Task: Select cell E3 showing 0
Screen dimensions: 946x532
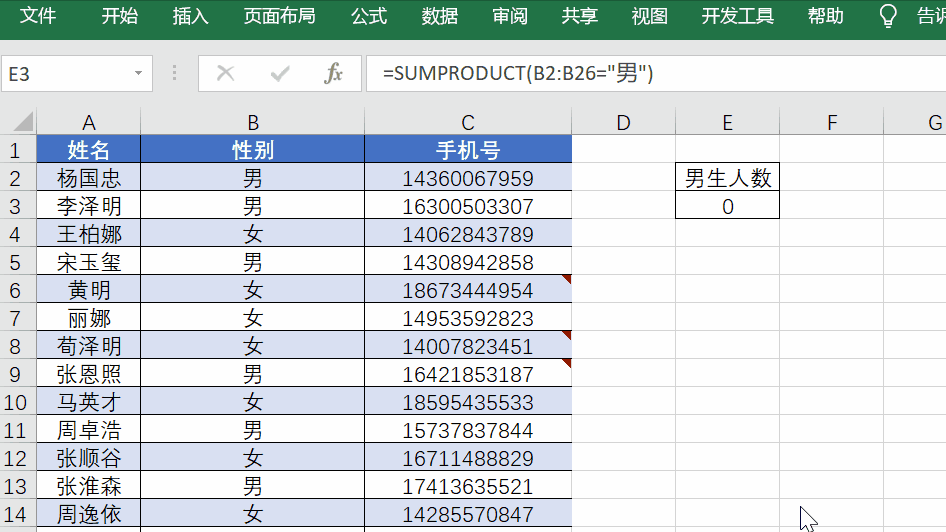Action: 728,206
